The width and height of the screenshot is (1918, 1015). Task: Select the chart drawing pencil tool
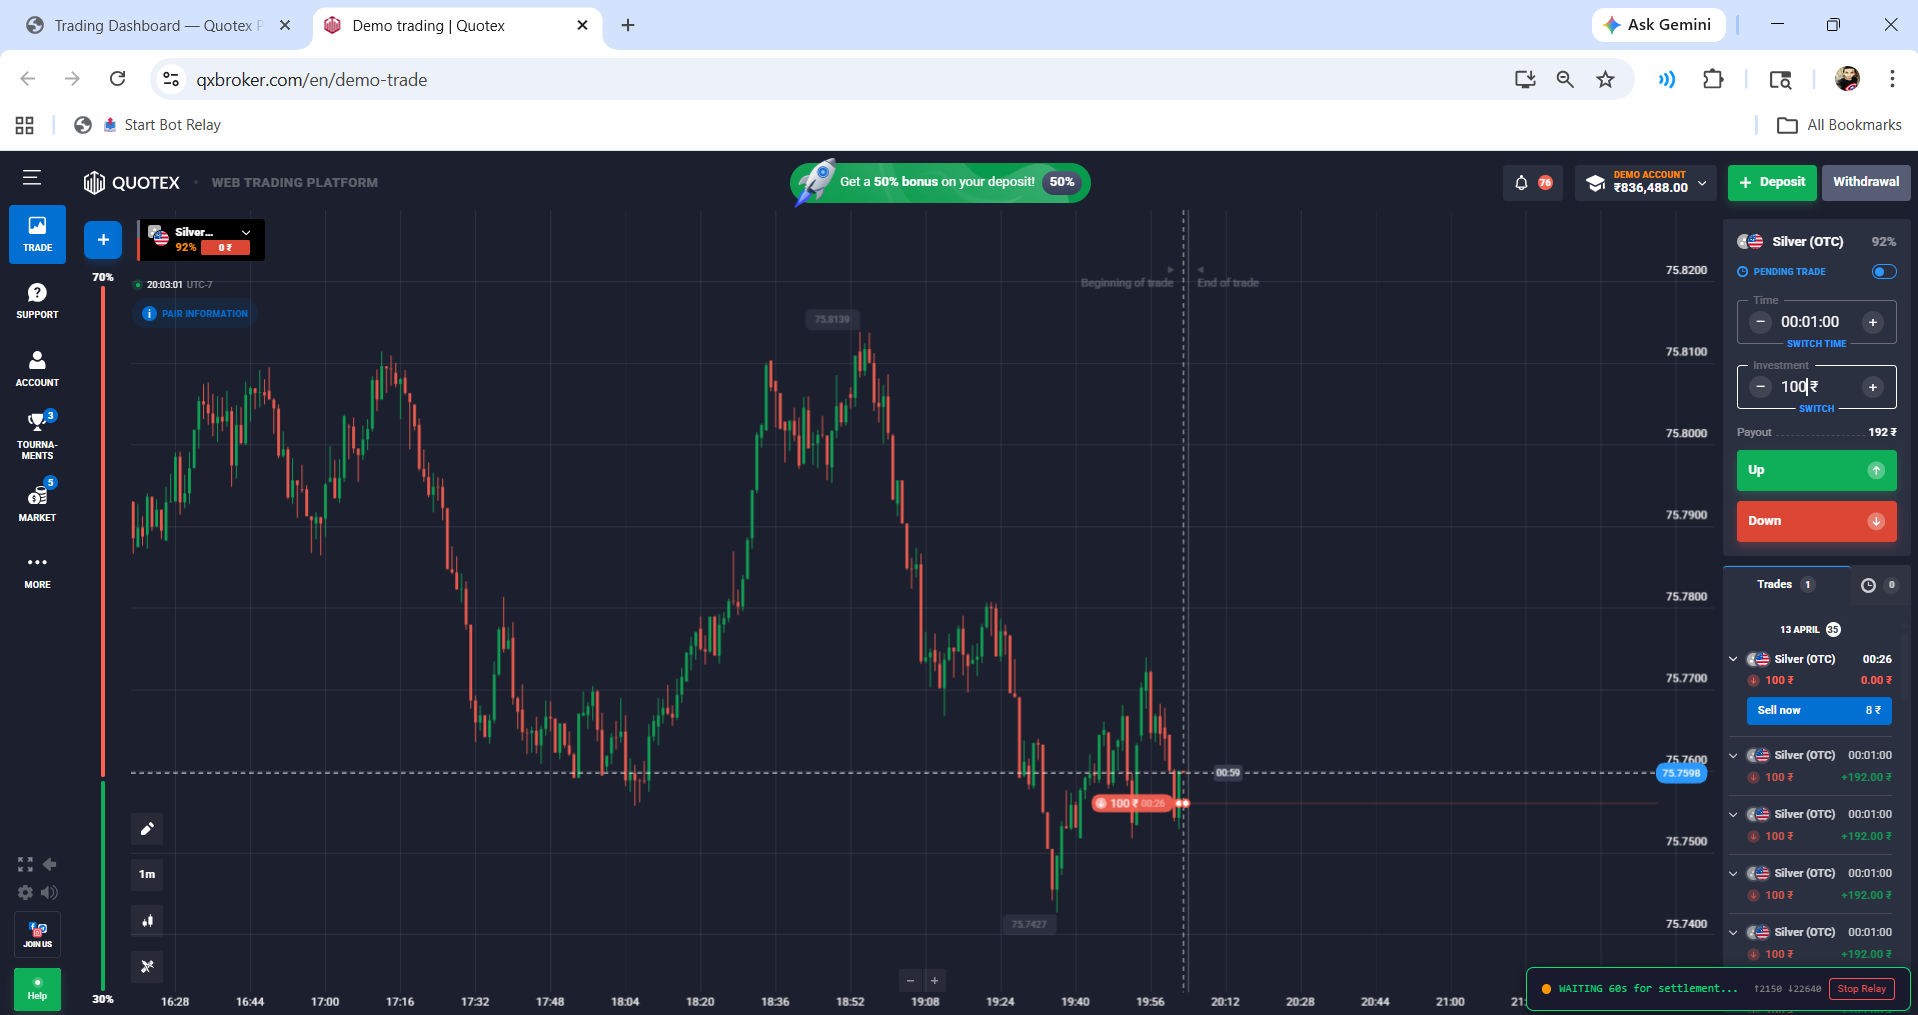click(147, 829)
